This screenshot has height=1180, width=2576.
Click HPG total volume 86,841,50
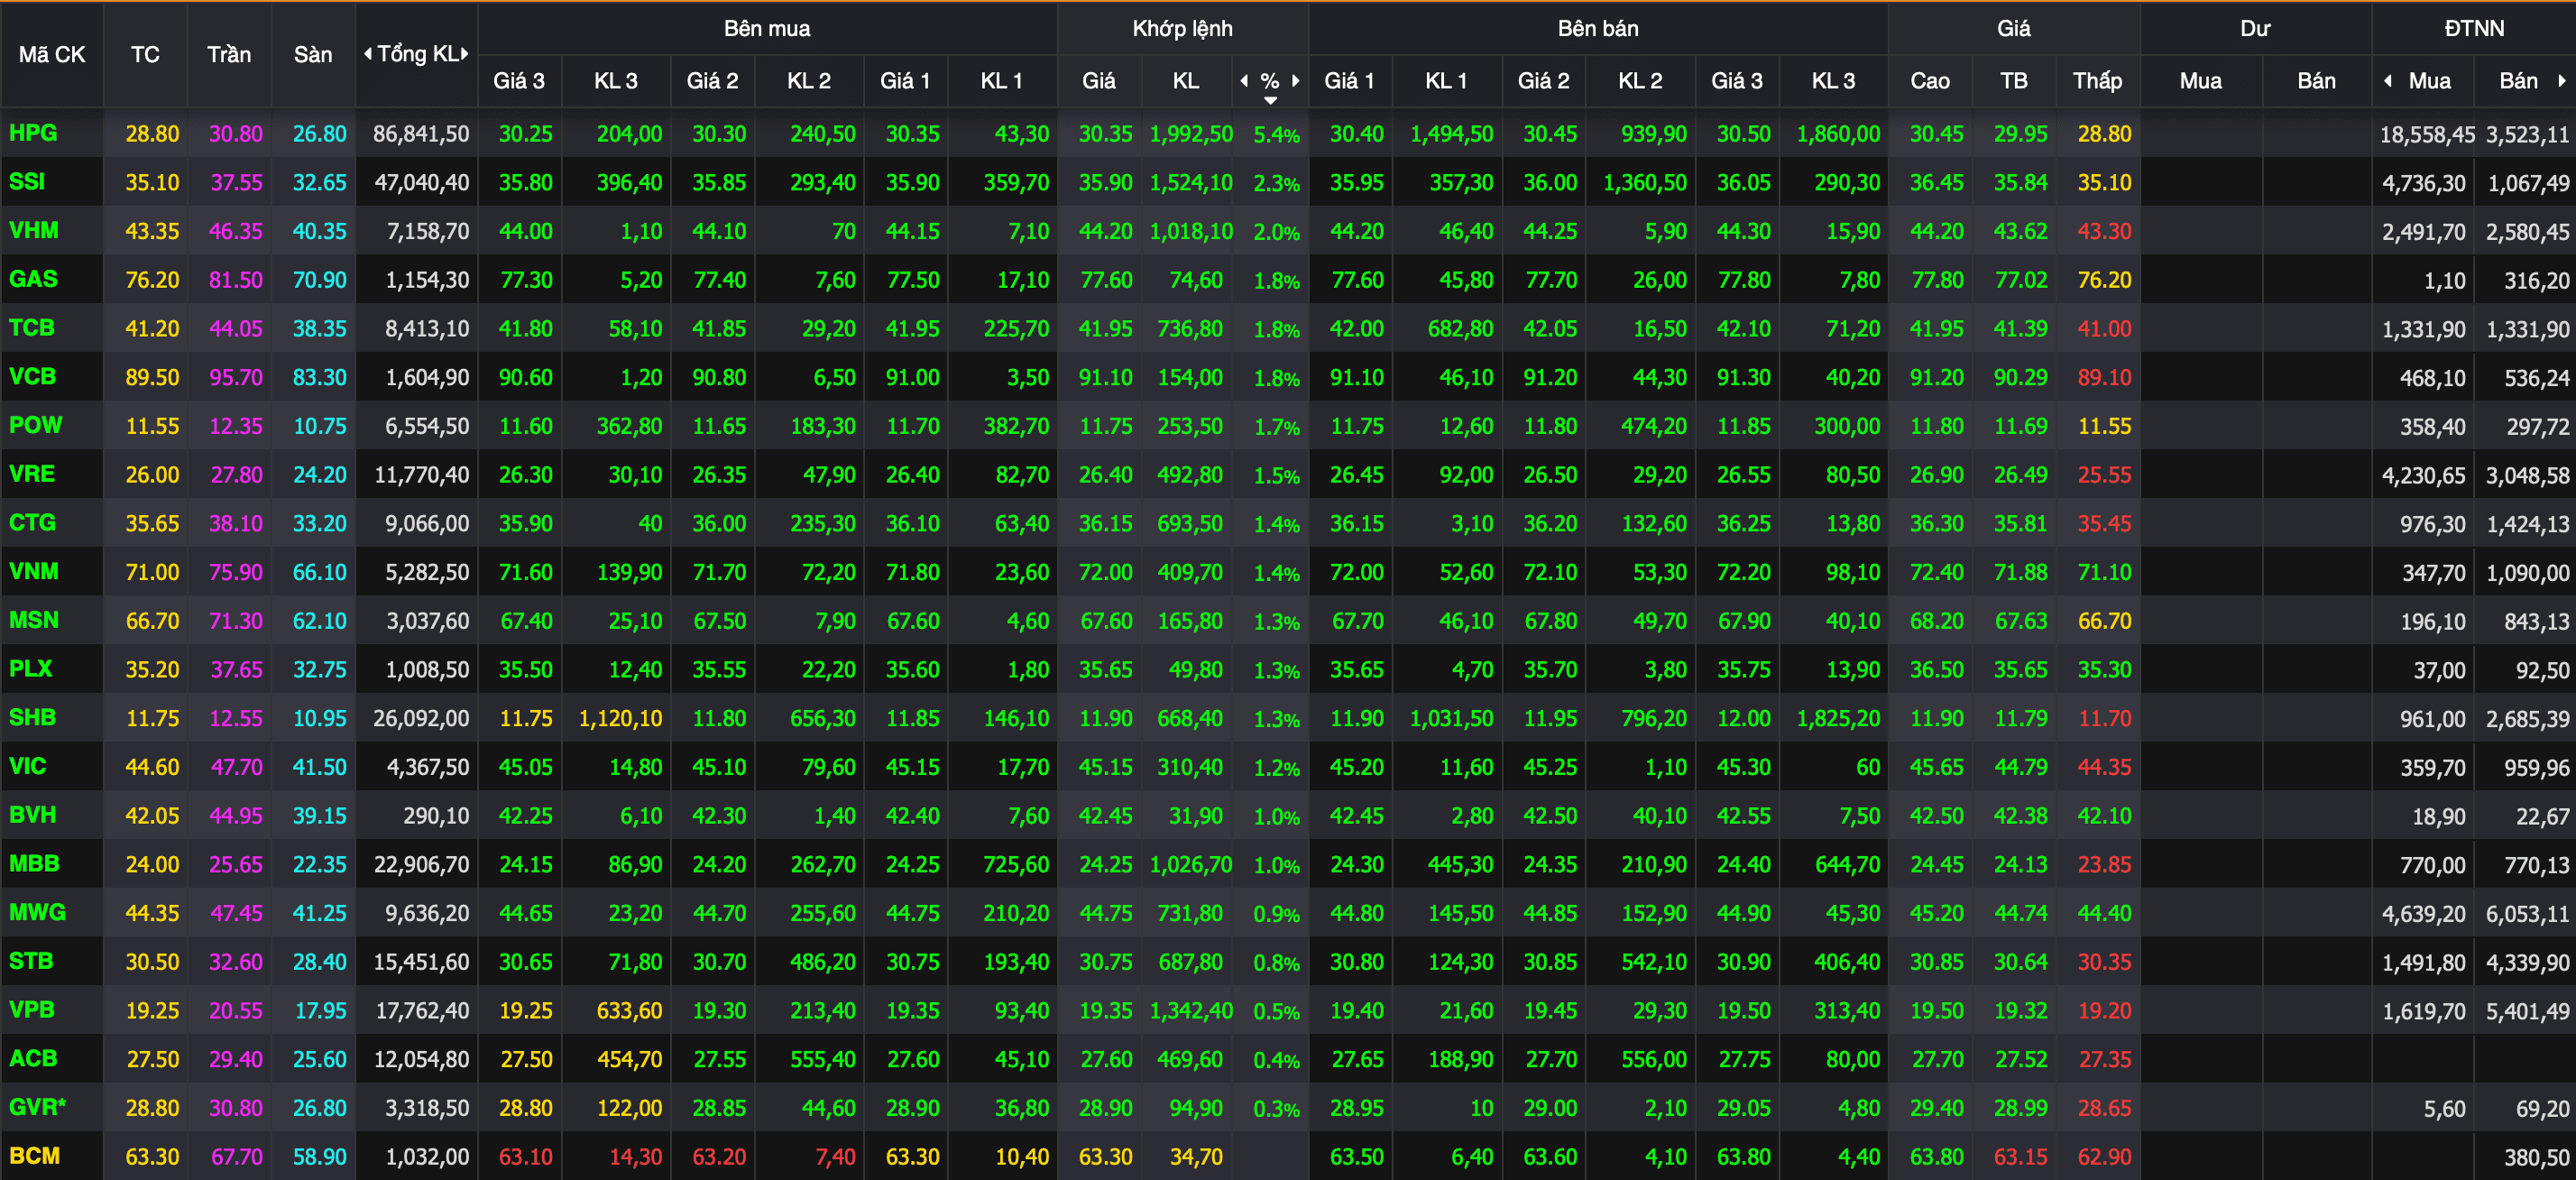(x=421, y=134)
